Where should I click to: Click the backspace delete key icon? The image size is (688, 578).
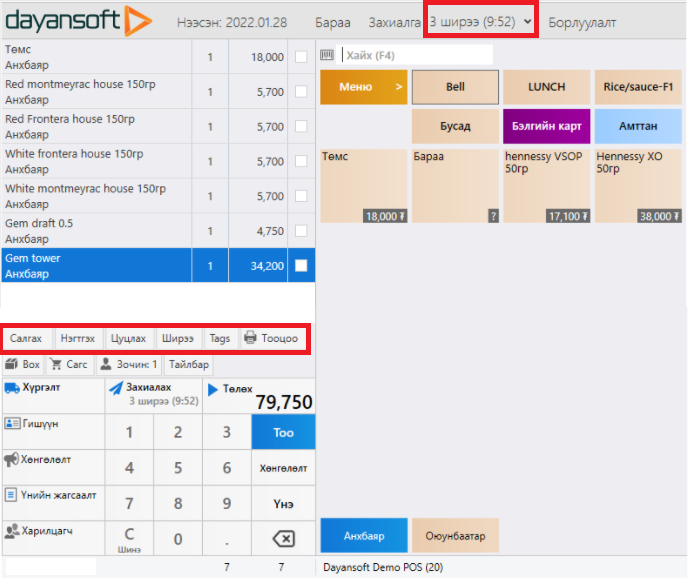[283, 539]
